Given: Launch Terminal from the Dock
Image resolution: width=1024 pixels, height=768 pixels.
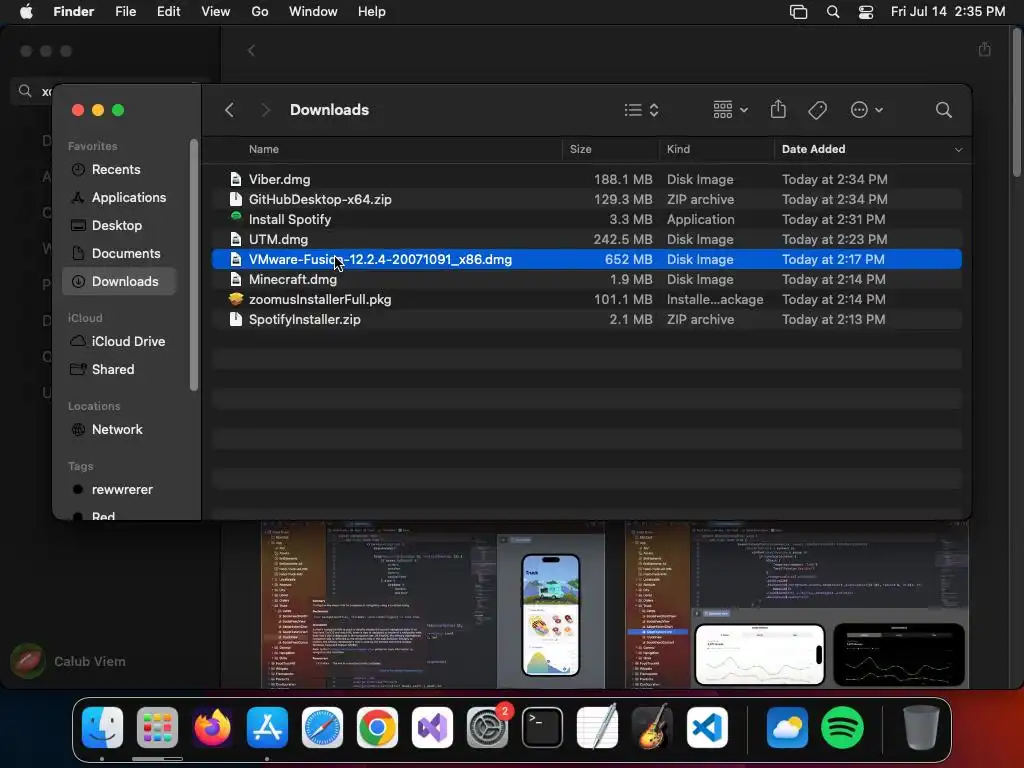Looking at the screenshot, I should (542, 728).
